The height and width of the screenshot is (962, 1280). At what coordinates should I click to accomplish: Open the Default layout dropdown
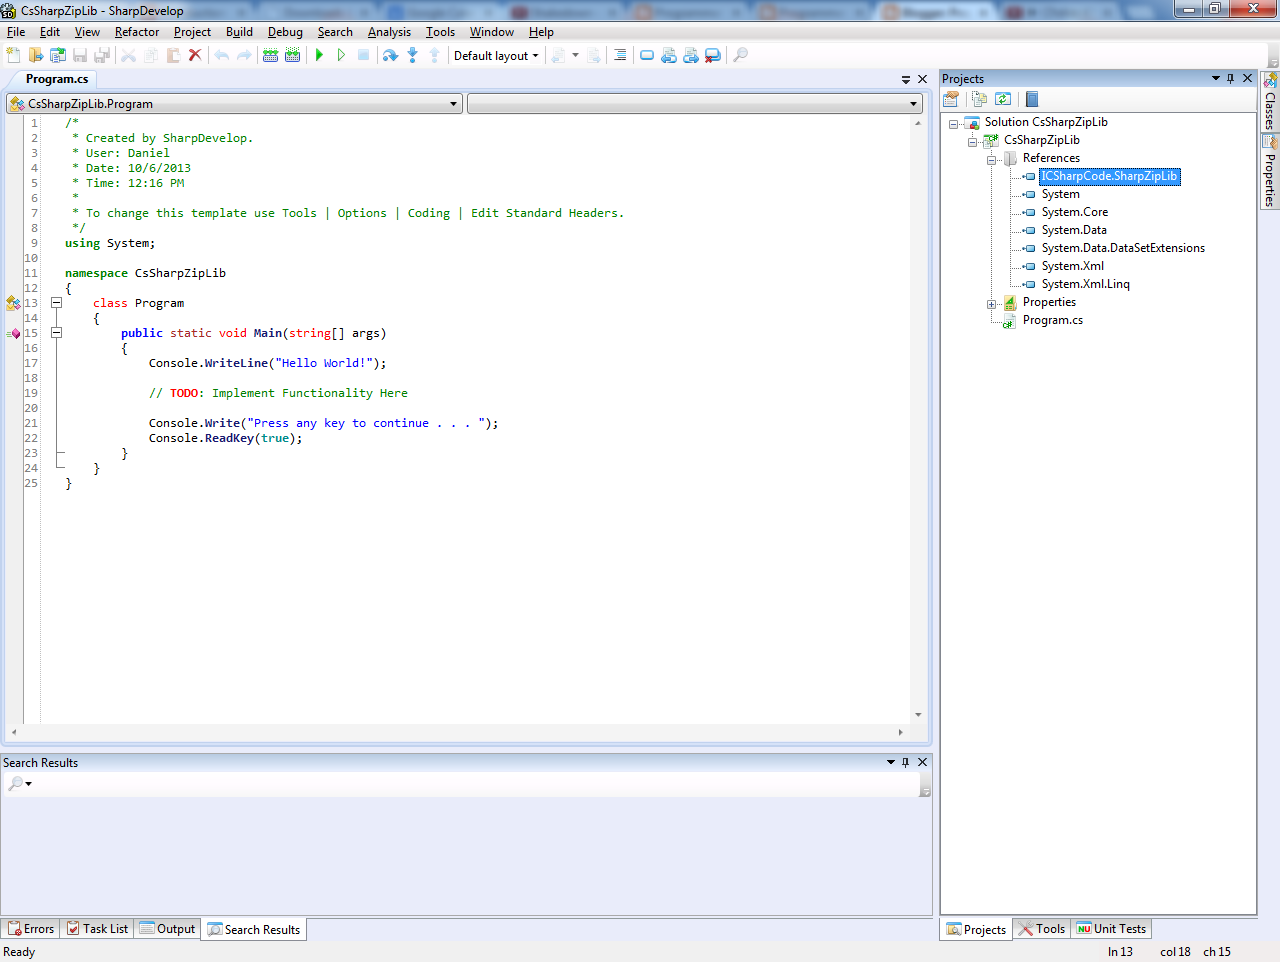click(x=497, y=55)
